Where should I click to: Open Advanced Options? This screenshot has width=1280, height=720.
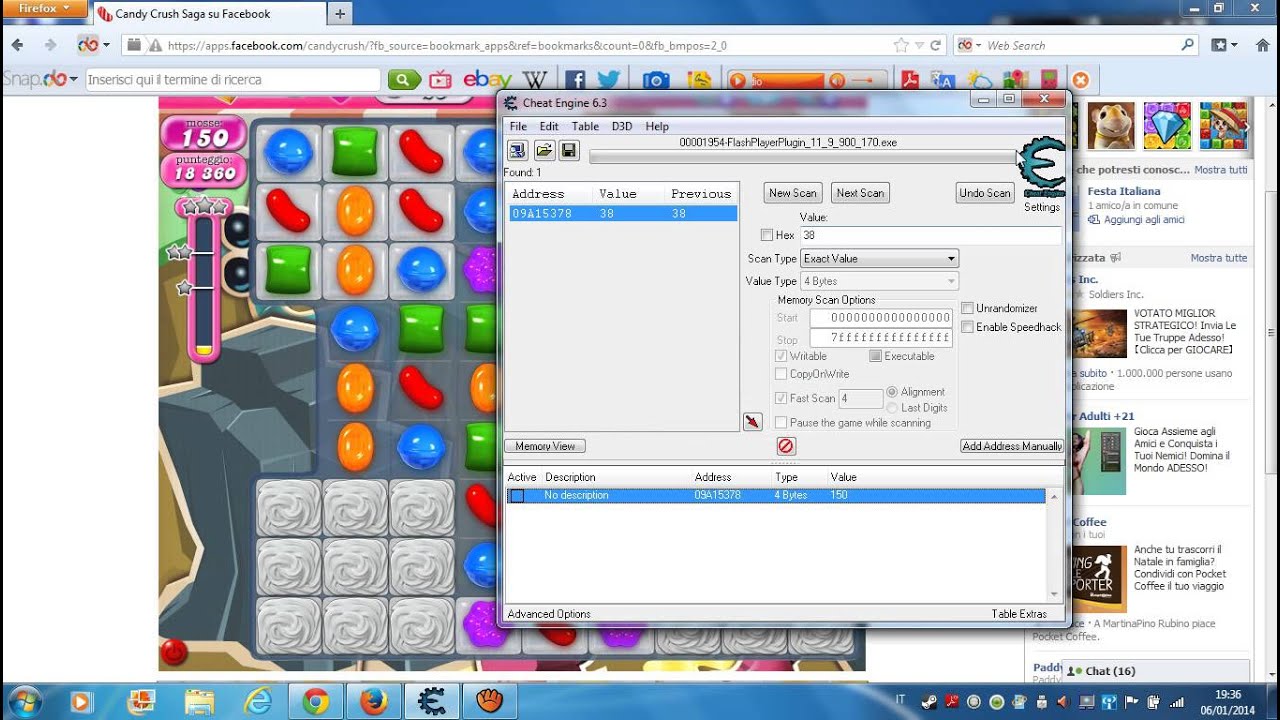coord(549,614)
